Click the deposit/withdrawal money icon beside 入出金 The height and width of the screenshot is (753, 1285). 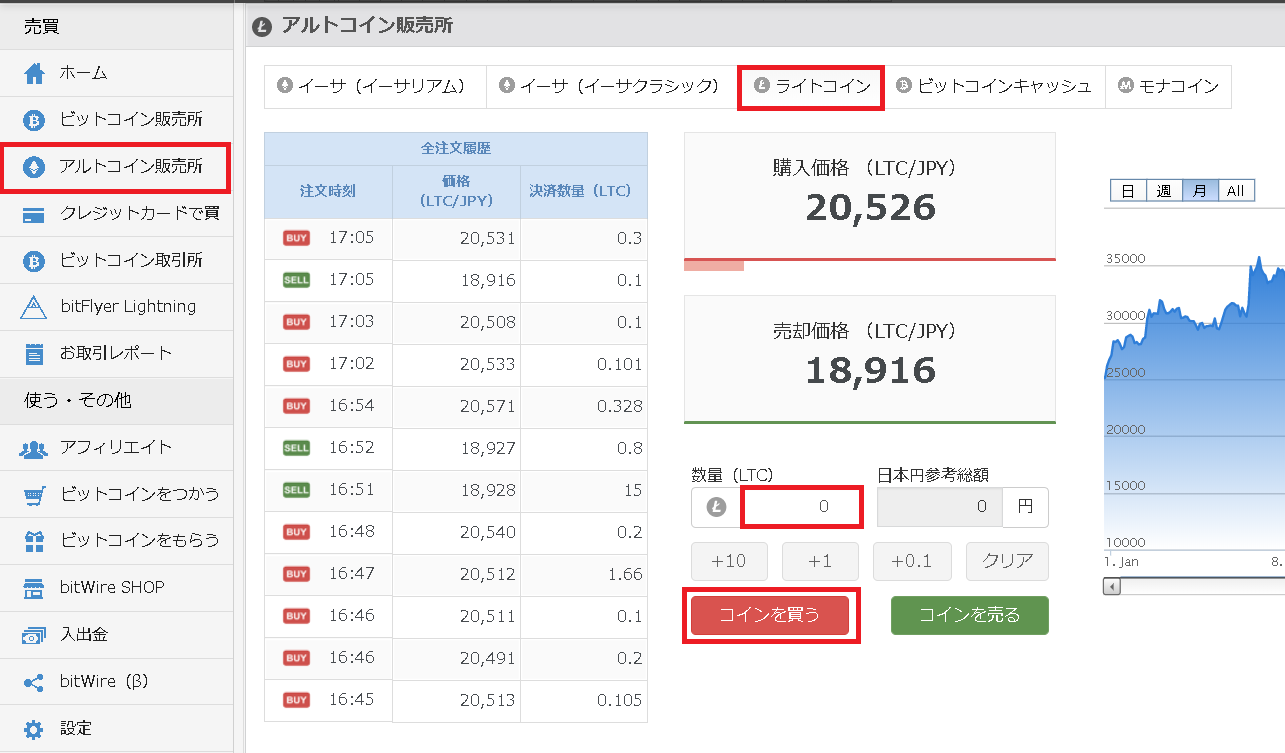tap(34, 635)
